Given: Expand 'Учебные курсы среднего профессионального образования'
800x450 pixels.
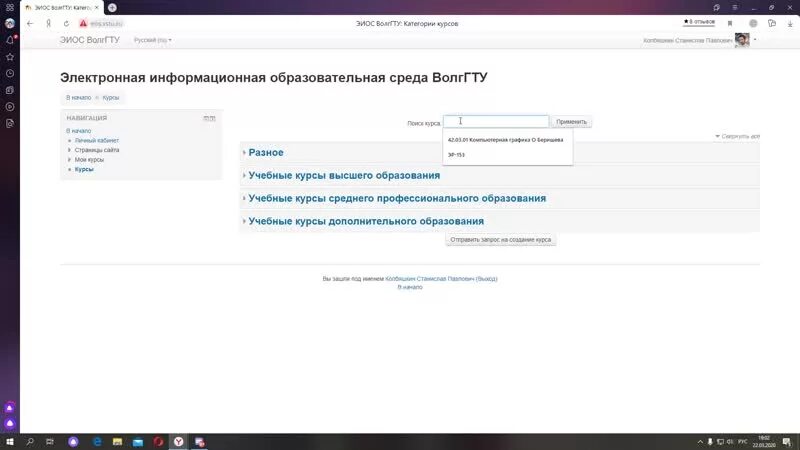Looking at the screenshot, I should click(x=397, y=198).
